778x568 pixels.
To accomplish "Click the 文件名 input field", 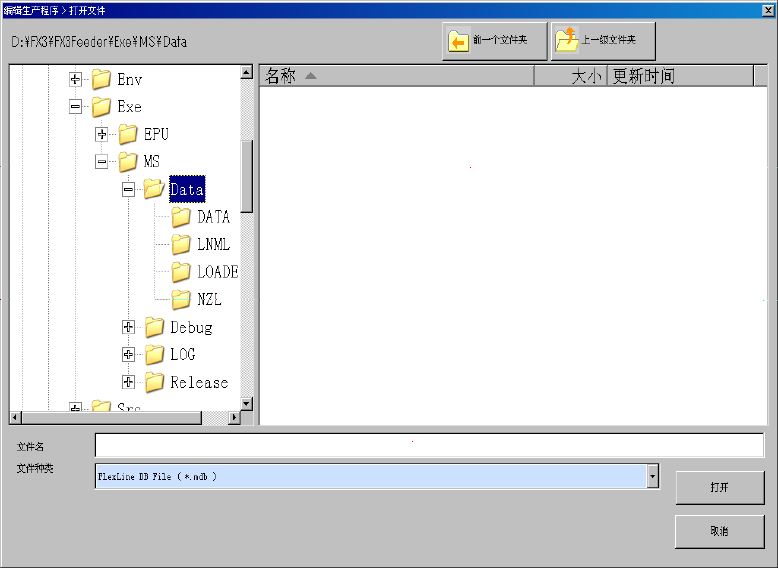I will tap(429, 445).
